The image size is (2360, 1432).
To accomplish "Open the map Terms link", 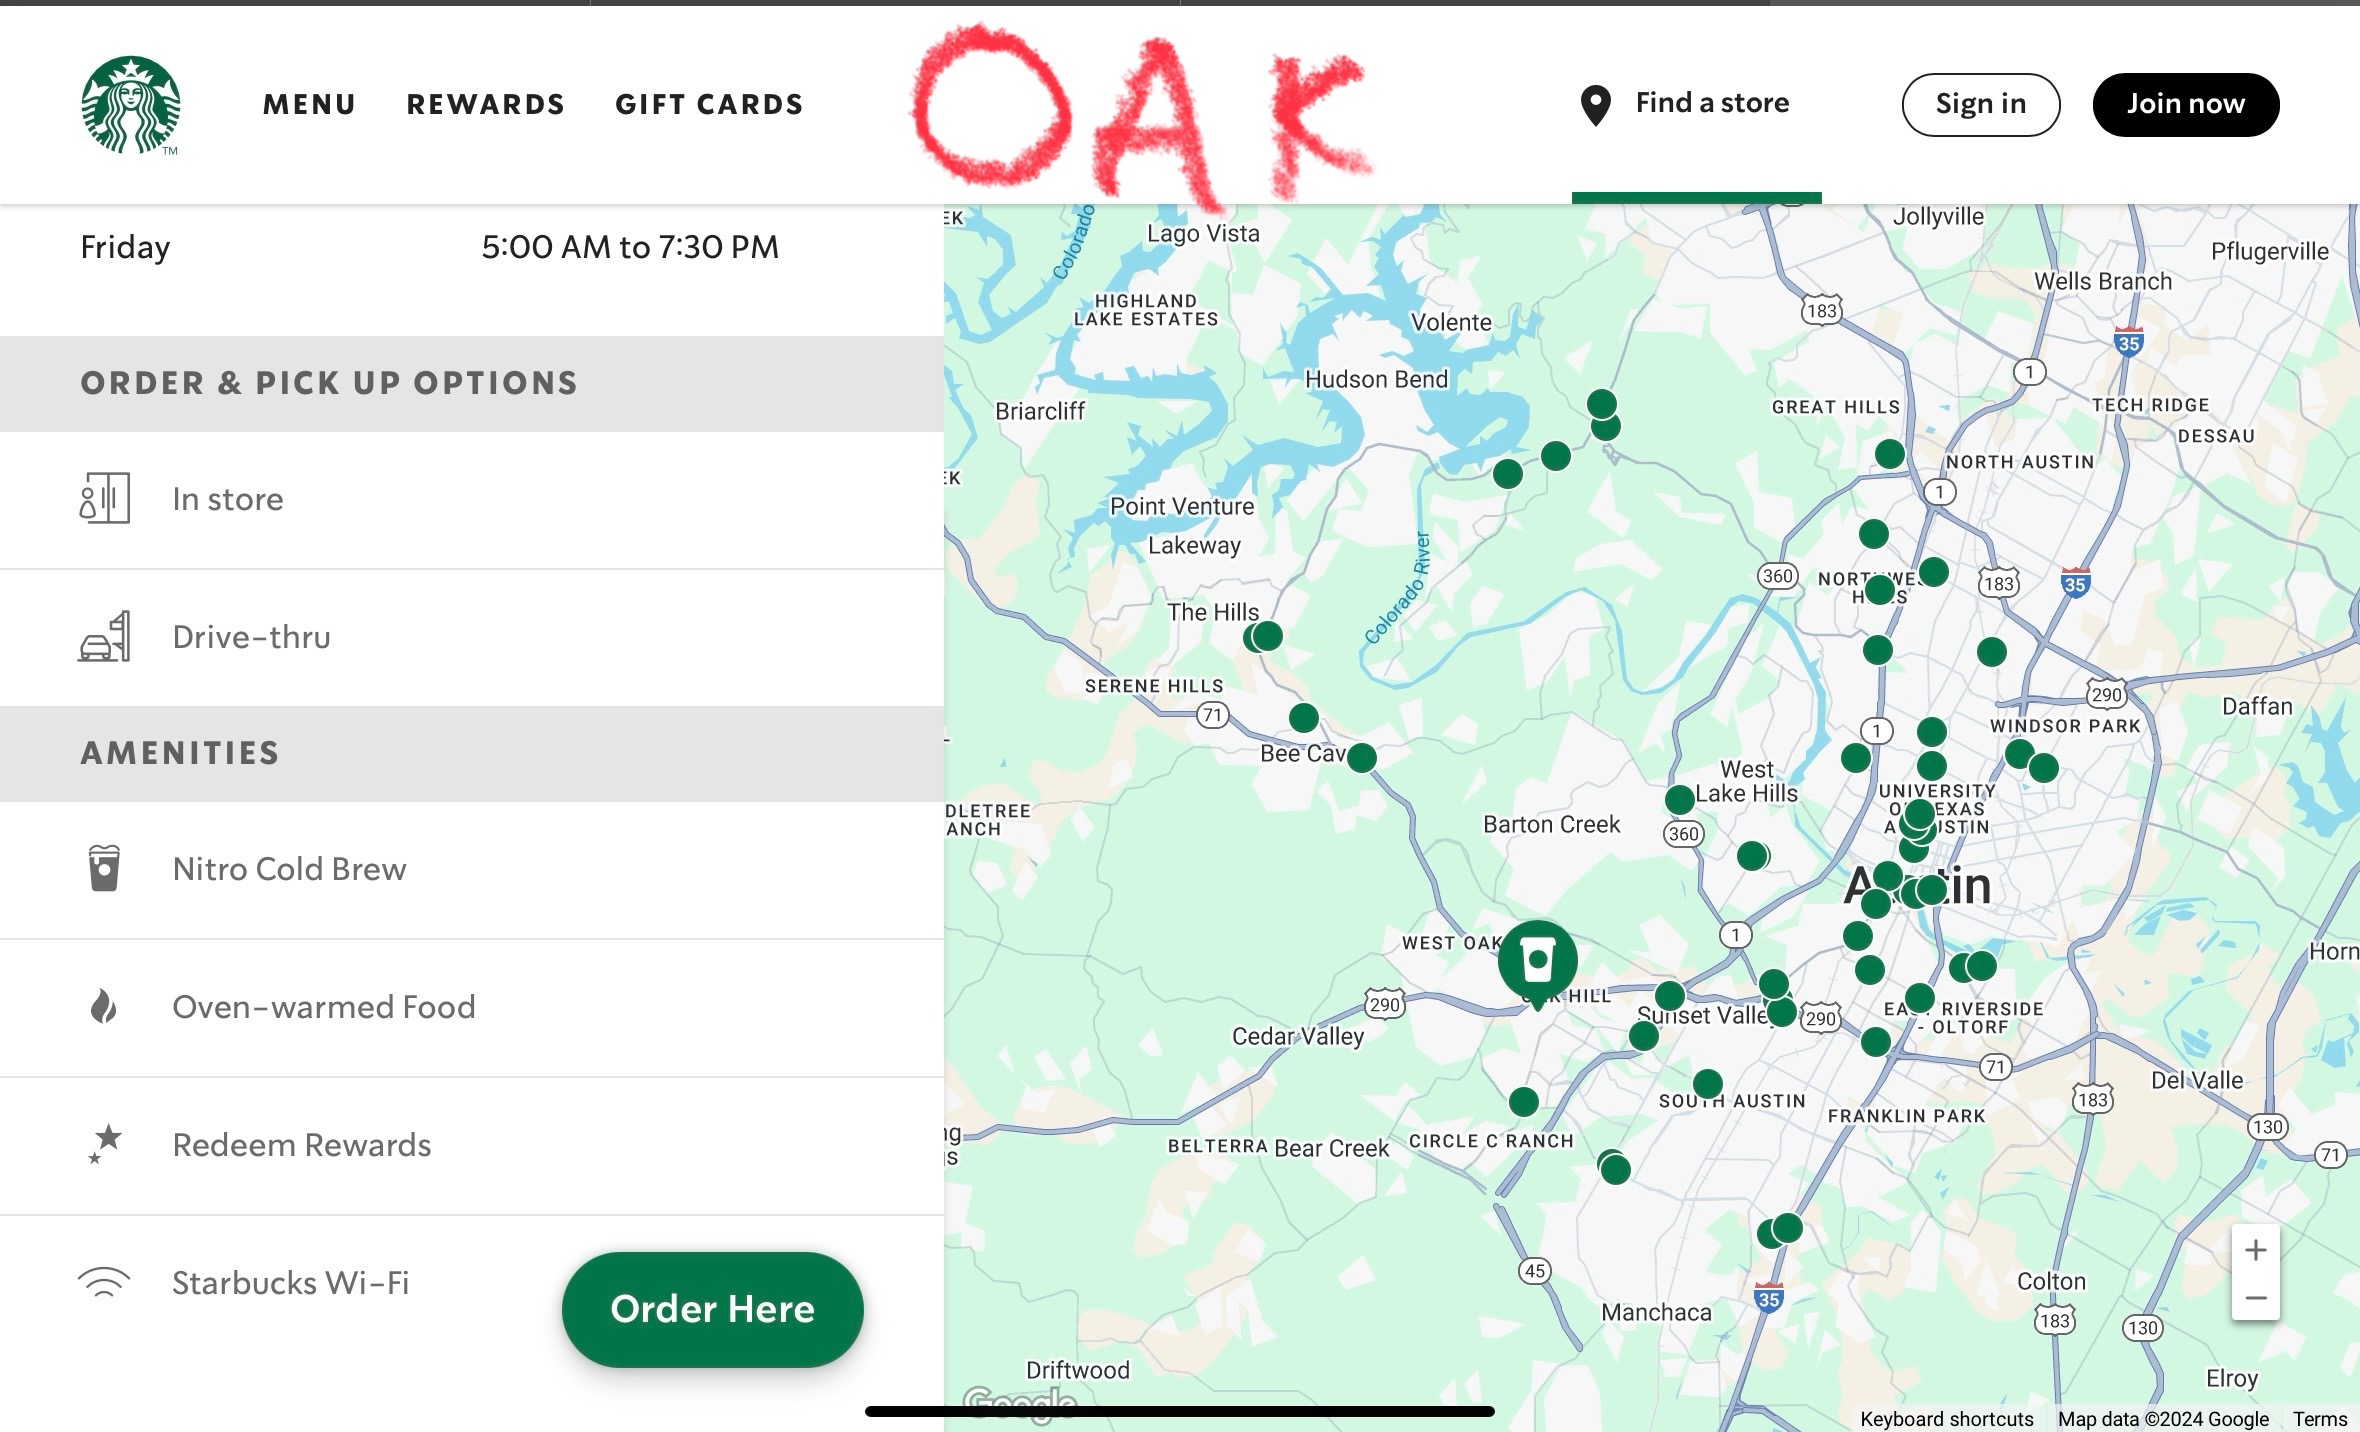I will pyautogui.click(x=2320, y=1419).
